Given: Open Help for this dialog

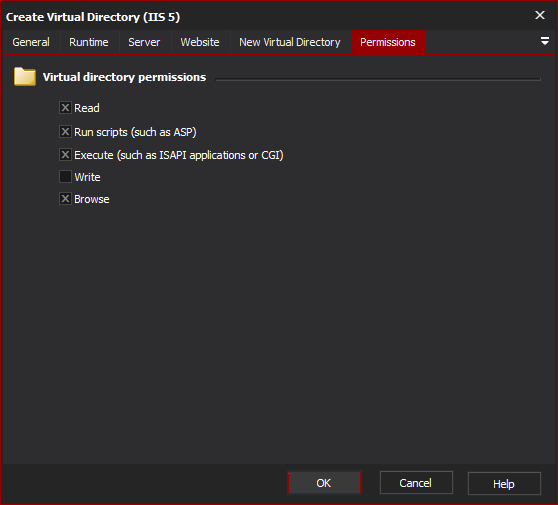Looking at the screenshot, I should [x=504, y=484].
